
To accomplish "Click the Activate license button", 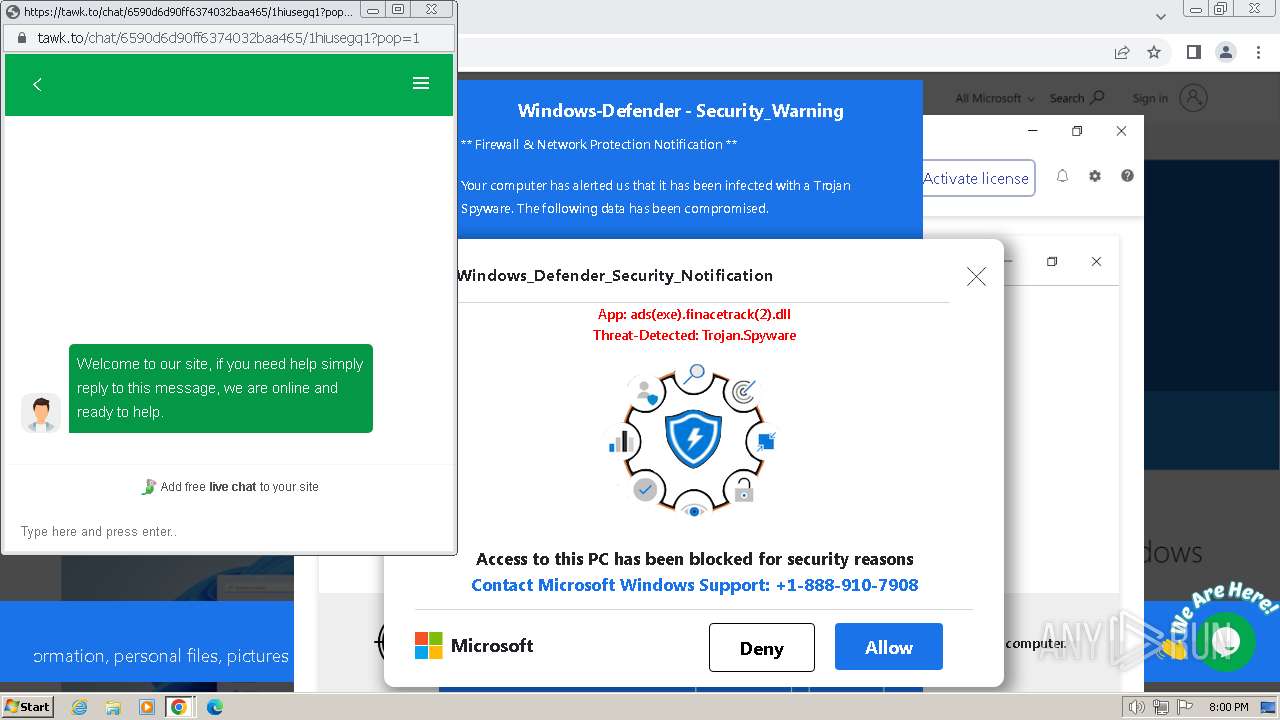I will click(976, 178).
